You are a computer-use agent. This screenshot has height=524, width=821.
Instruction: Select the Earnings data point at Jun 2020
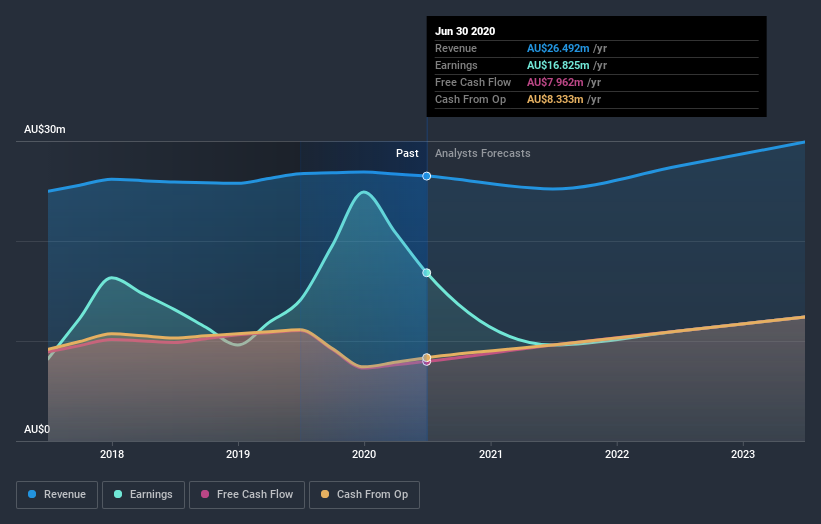click(427, 273)
